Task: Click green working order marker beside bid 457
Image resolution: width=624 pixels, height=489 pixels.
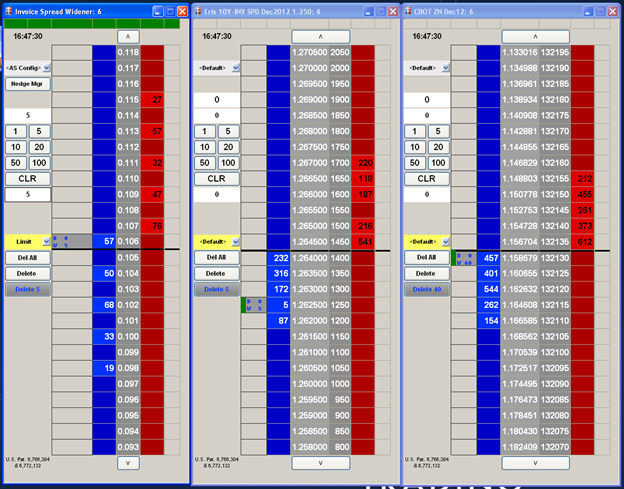Action: point(463,257)
